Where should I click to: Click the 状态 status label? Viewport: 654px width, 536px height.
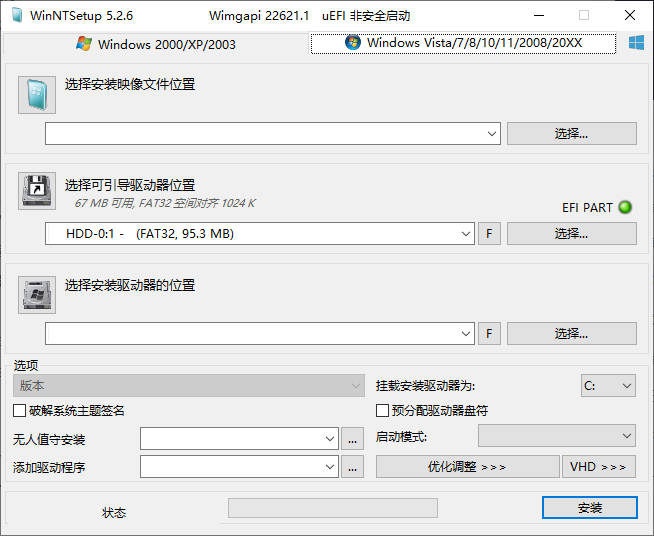(114, 513)
